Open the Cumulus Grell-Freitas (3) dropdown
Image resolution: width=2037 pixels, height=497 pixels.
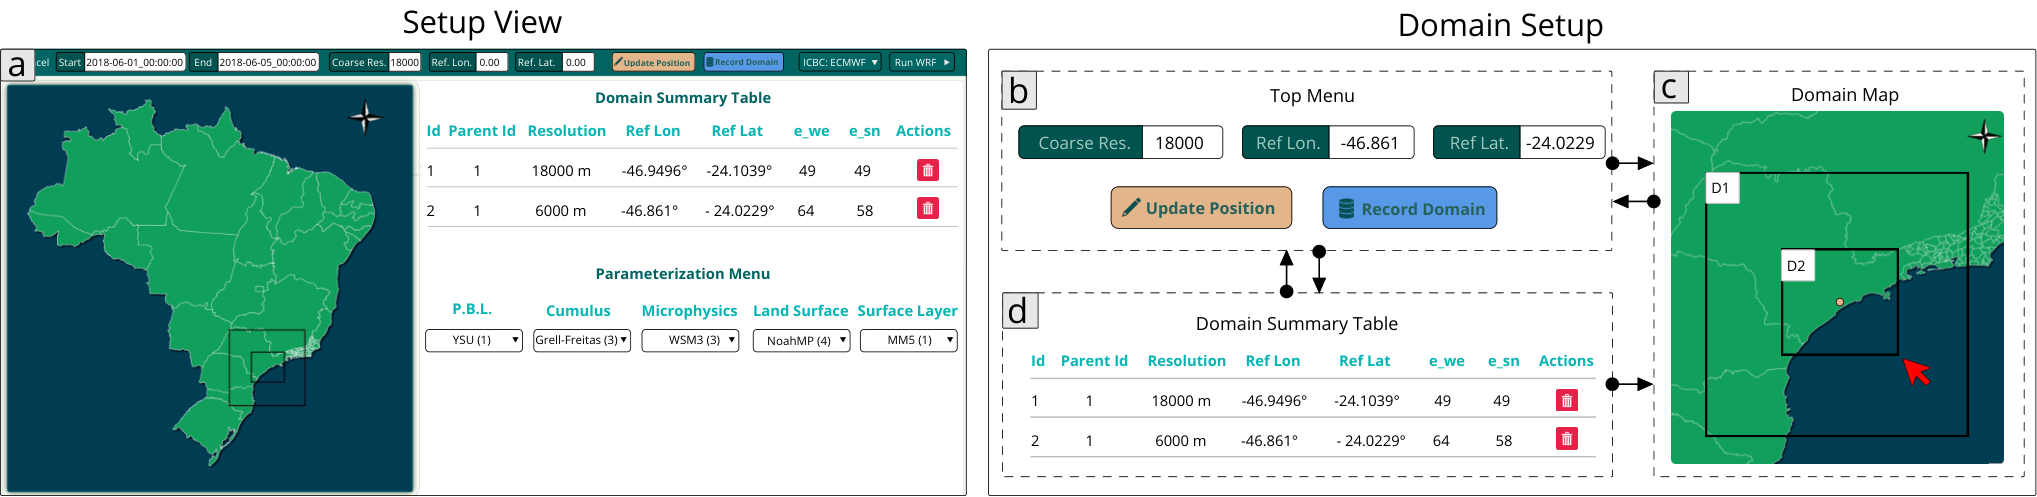(x=582, y=340)
